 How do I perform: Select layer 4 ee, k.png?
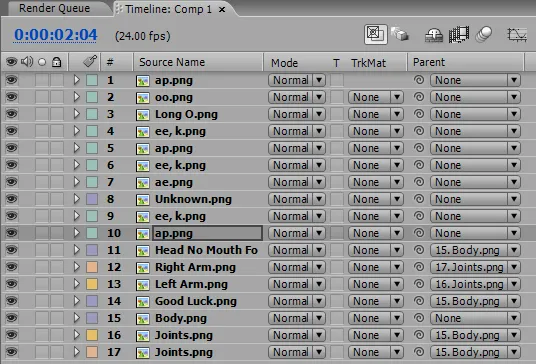[x=180, y=131]
